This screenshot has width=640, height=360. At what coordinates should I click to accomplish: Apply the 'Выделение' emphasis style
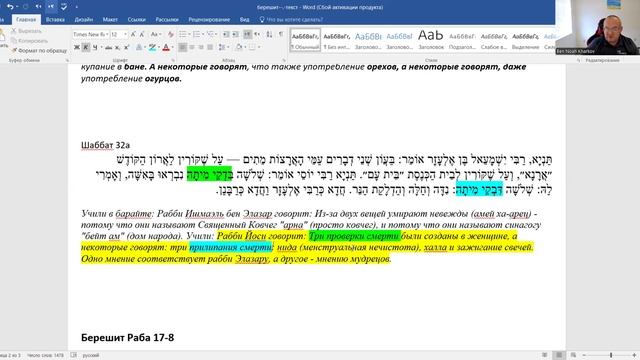coord(525,40)
